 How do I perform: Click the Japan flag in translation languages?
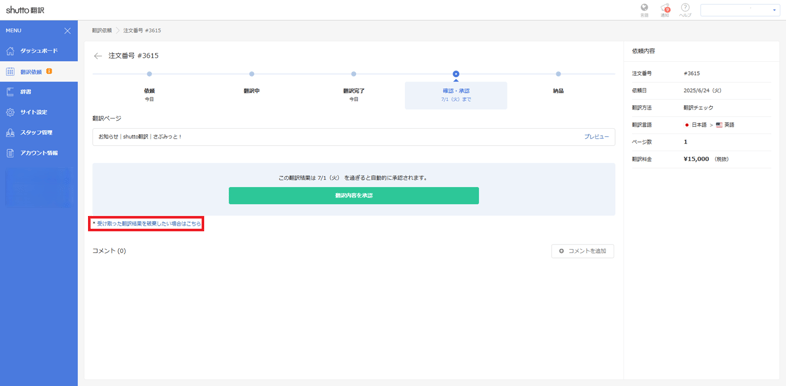pyautogui.click(x=687, y=125)
